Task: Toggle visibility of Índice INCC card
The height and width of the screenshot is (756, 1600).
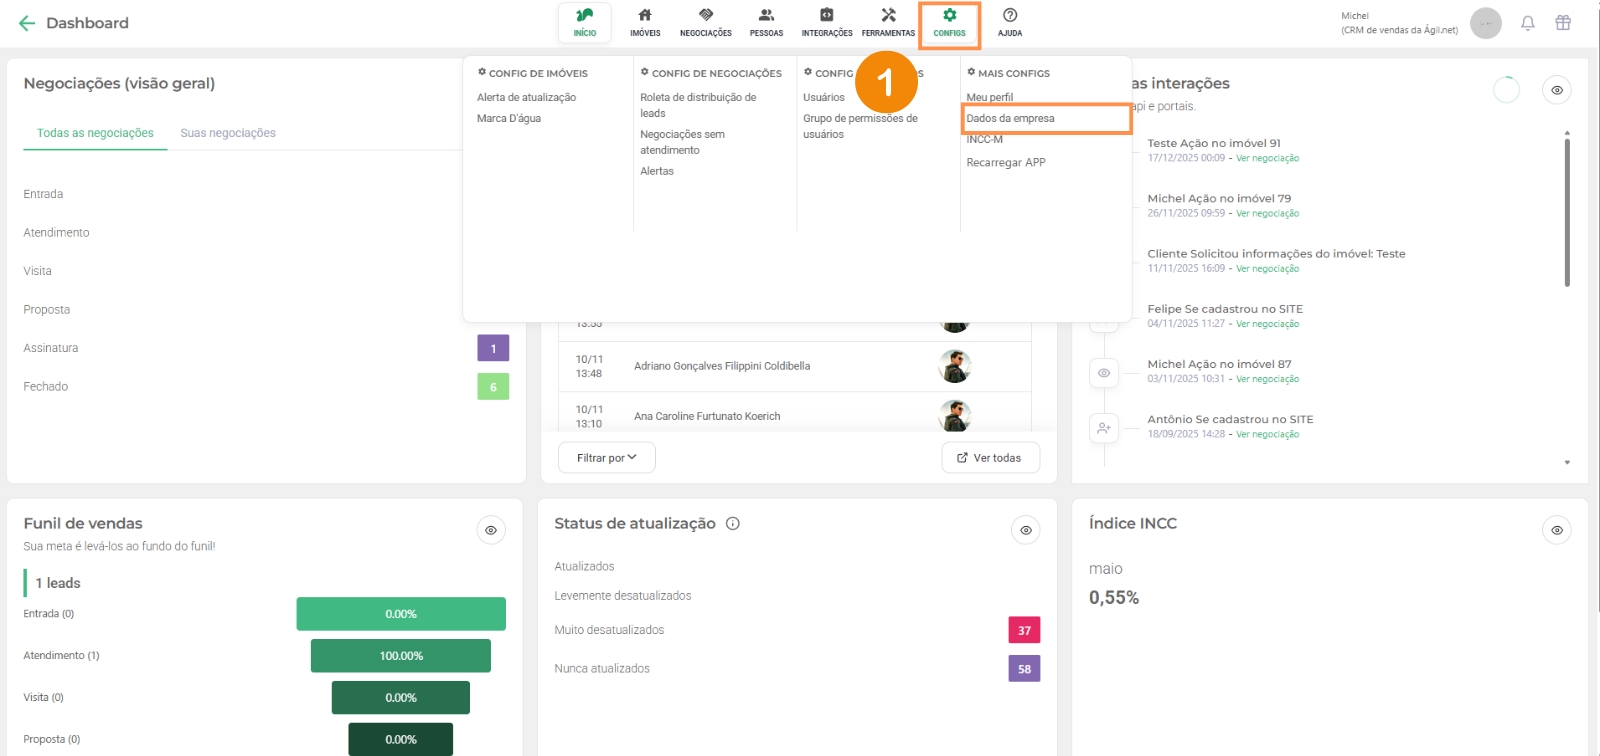Action: [x=1556, y=530]
